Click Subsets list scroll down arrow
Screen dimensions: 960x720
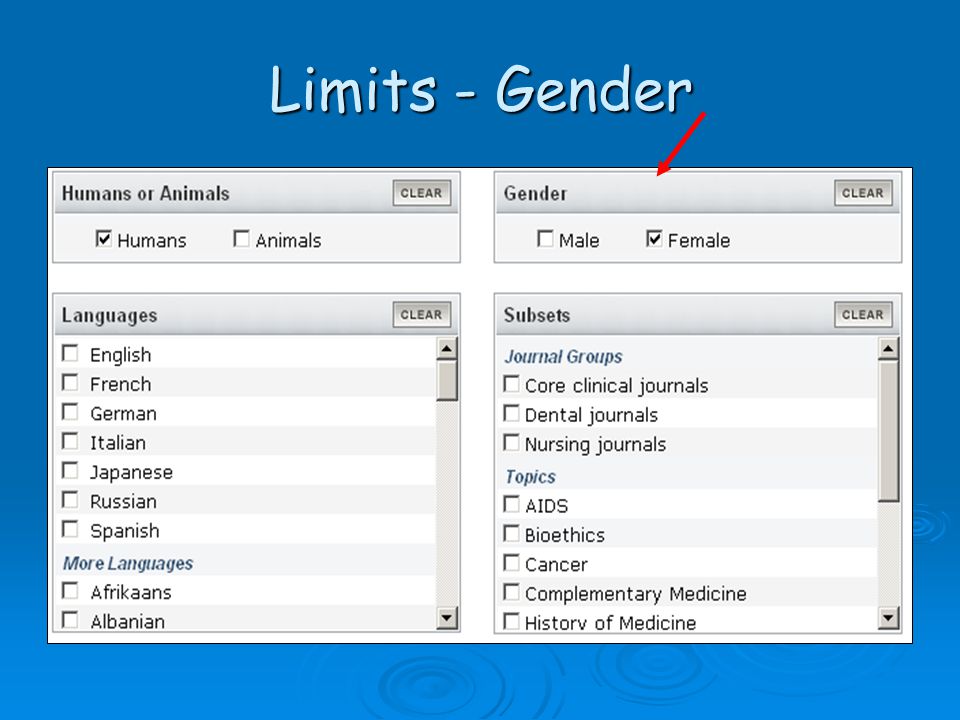(888, 618)
